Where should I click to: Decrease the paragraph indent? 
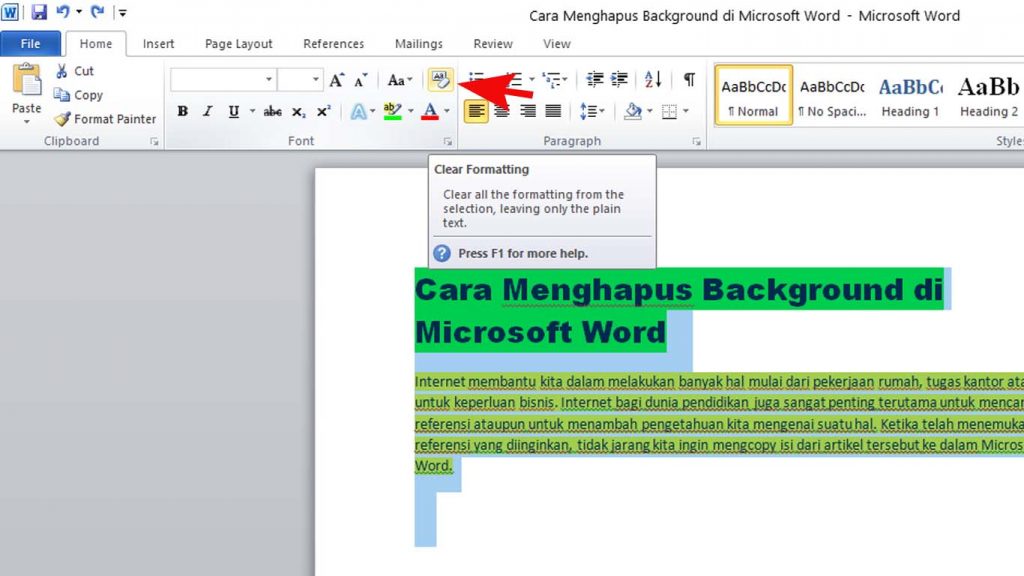click(594, 80)
